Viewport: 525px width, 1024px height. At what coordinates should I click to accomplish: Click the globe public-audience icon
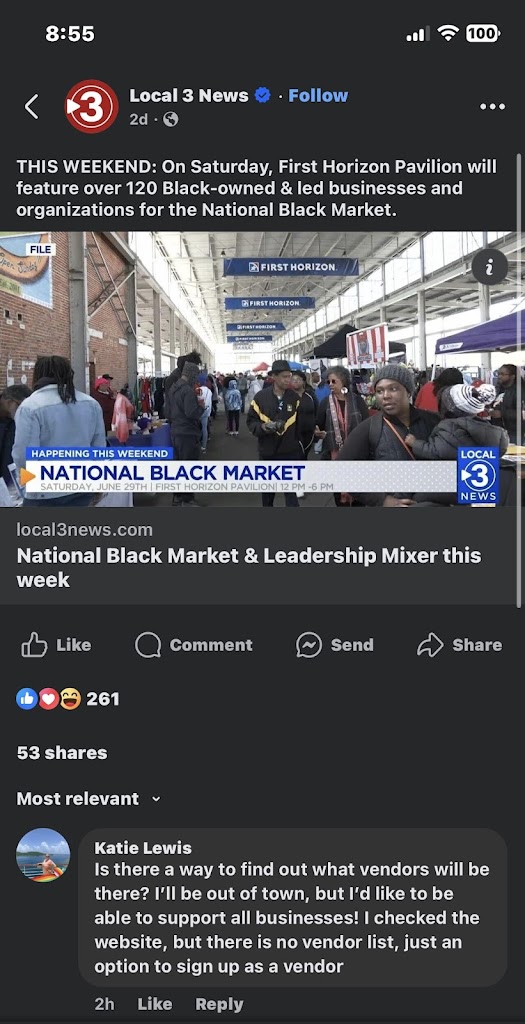(x=170, y=120)
